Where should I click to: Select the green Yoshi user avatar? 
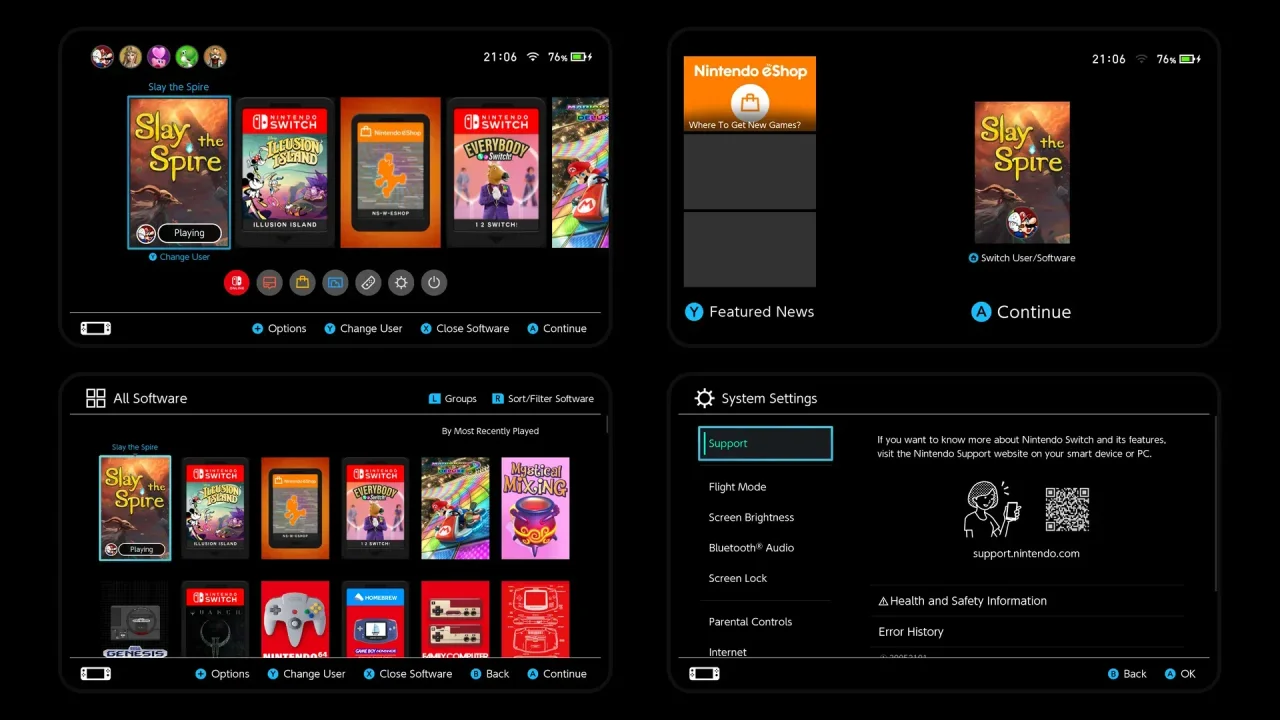click(x=187, y=57)
